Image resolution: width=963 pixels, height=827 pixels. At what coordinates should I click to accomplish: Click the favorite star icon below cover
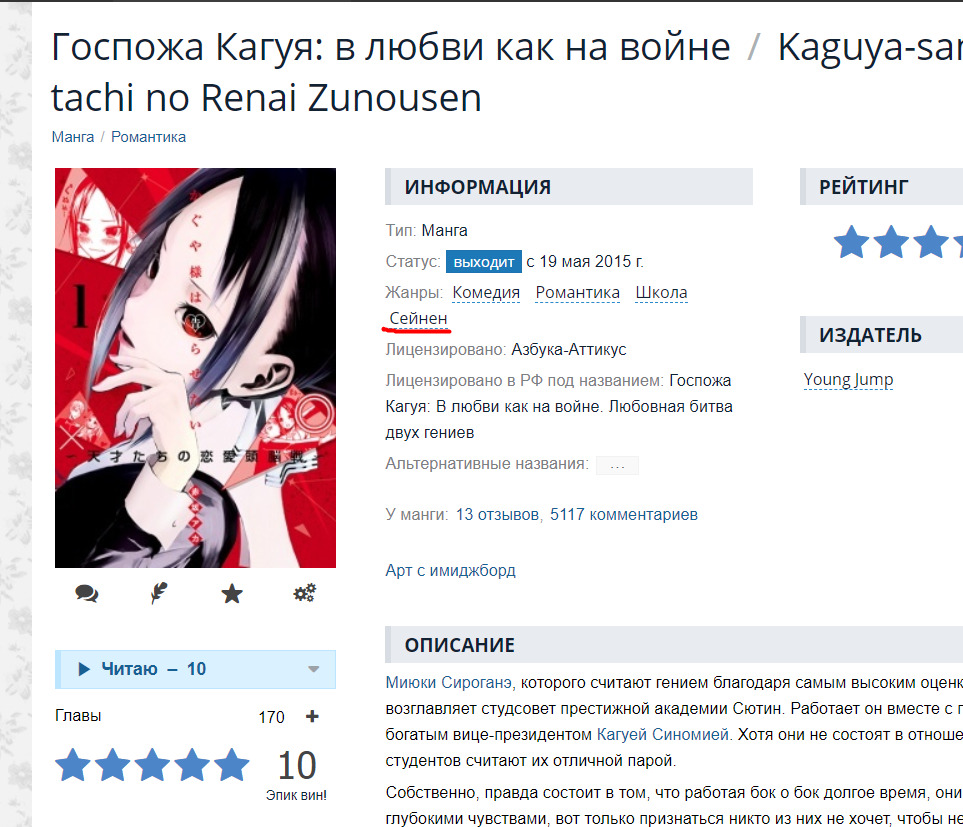click(232, 594)
